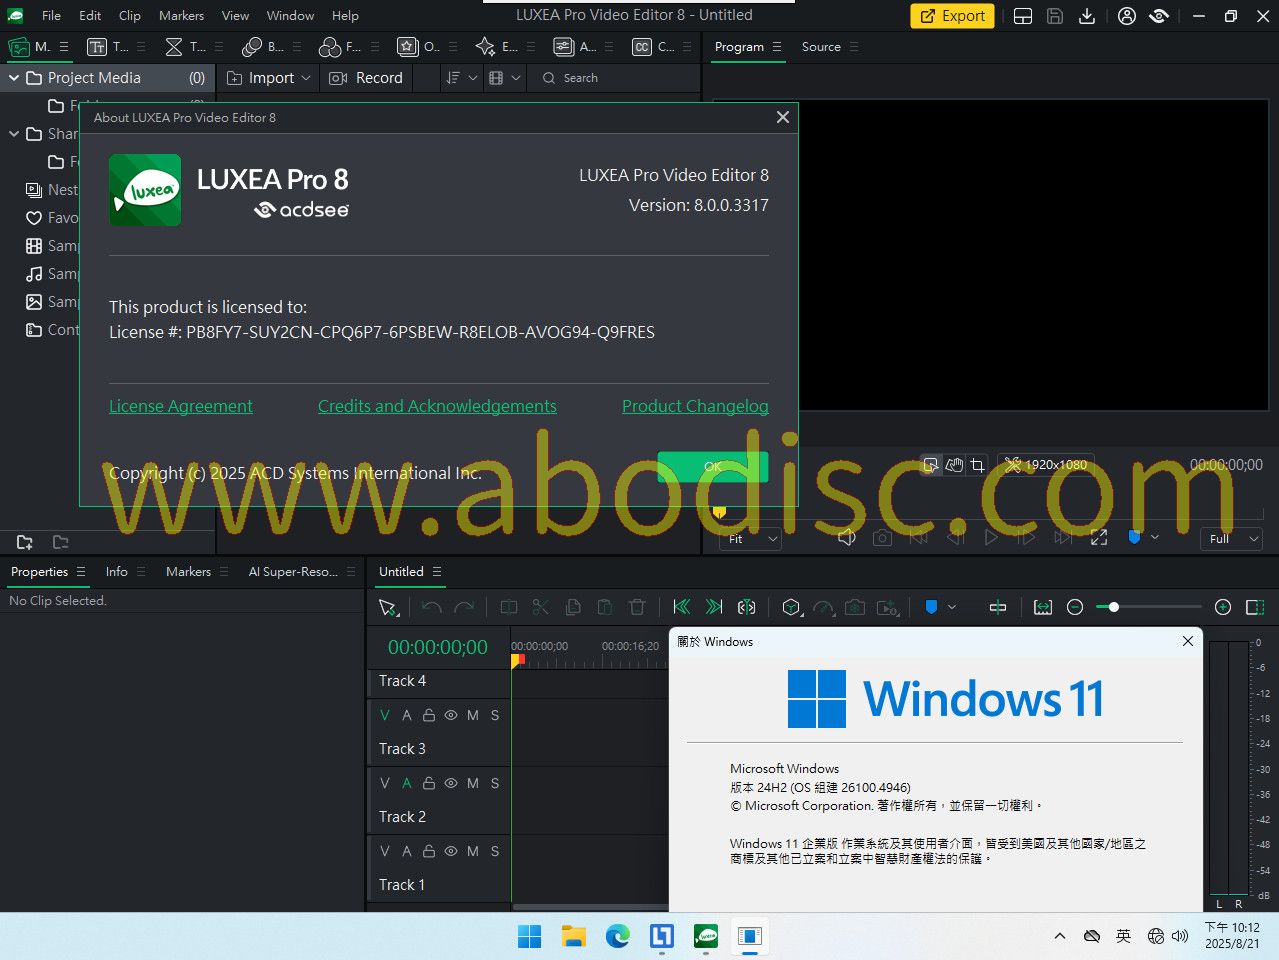Click the speedometer speed icon in timeline

point(823,607)
